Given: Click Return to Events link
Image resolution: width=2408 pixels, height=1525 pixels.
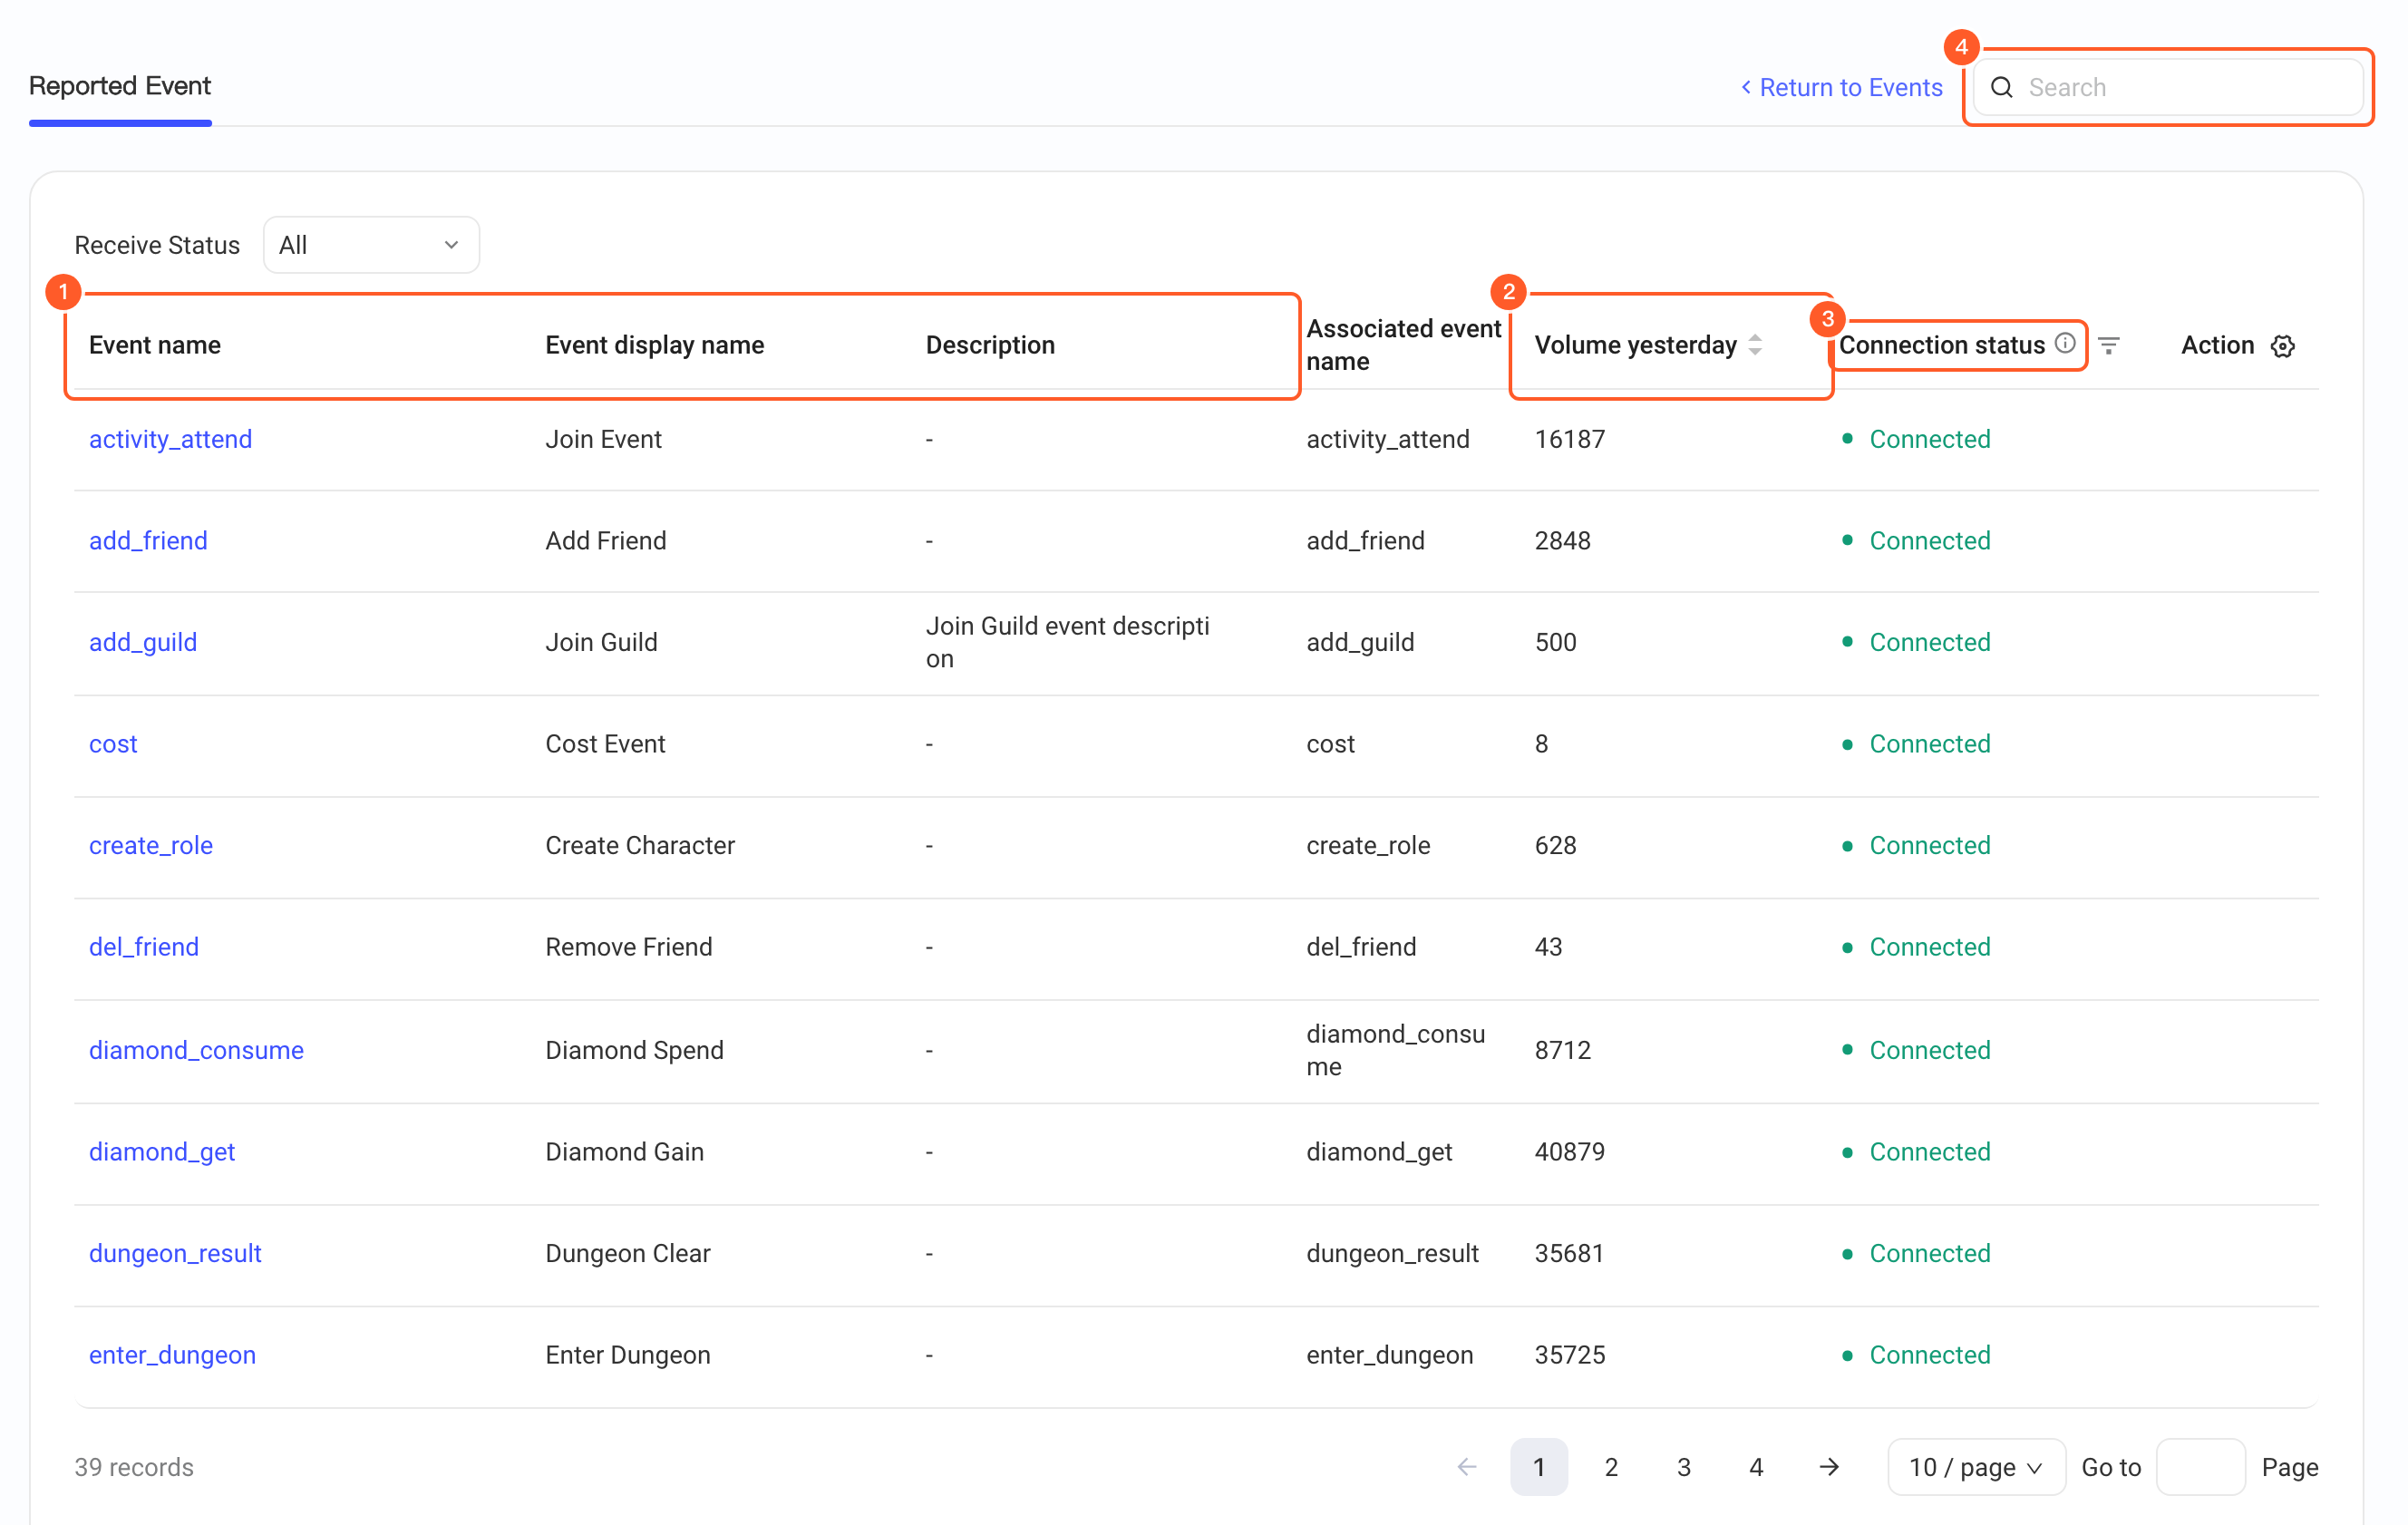Looking at the screenshot, I should 1841,87.
